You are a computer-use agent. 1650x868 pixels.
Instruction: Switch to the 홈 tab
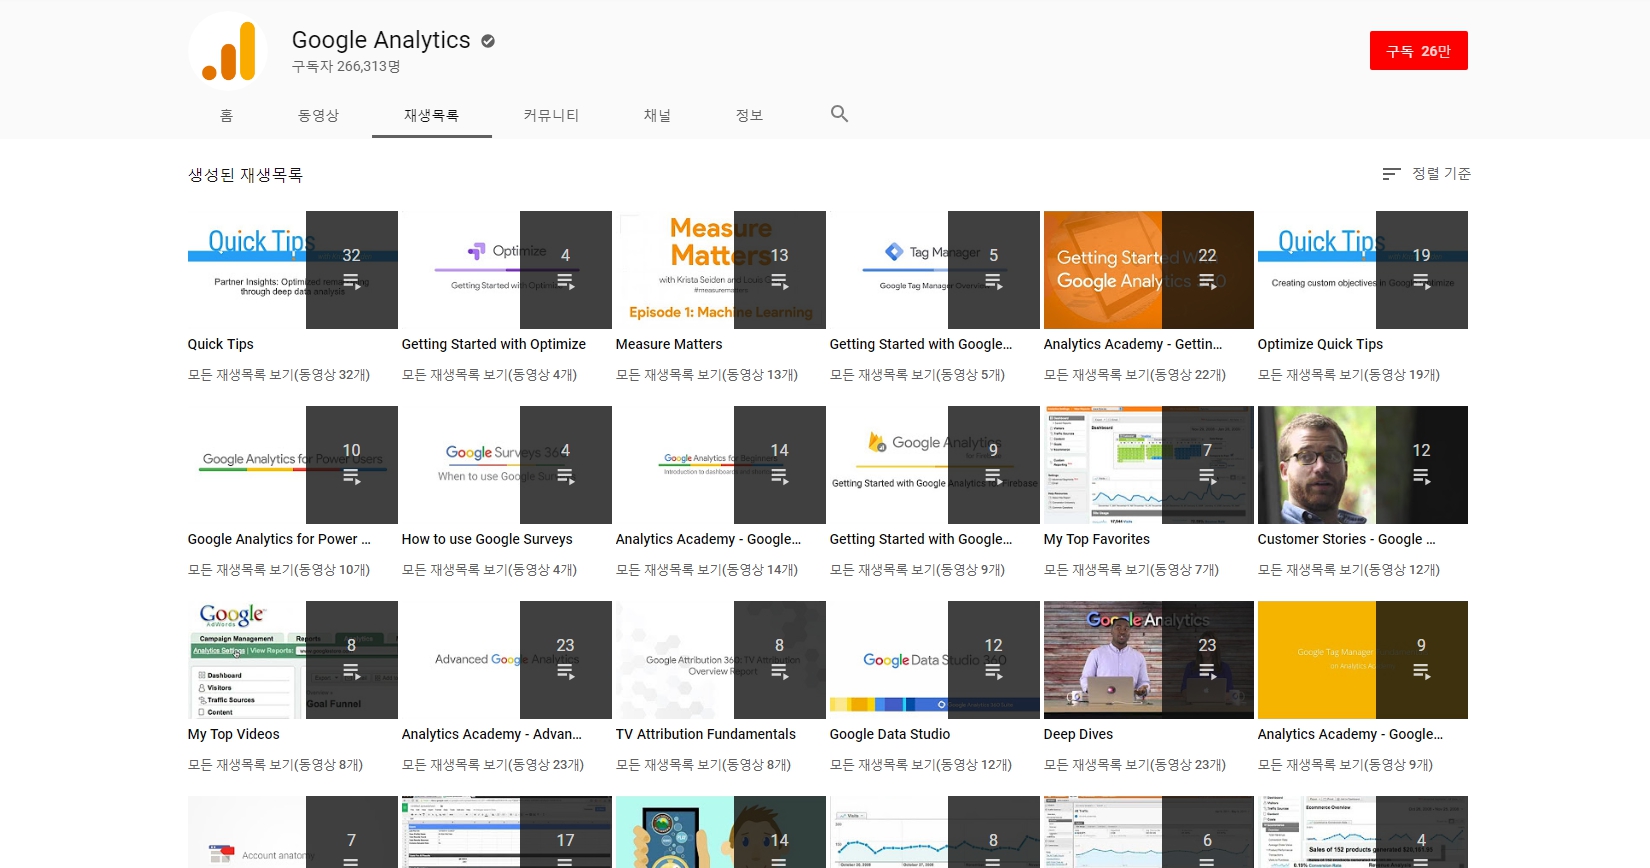coord(227,115)
